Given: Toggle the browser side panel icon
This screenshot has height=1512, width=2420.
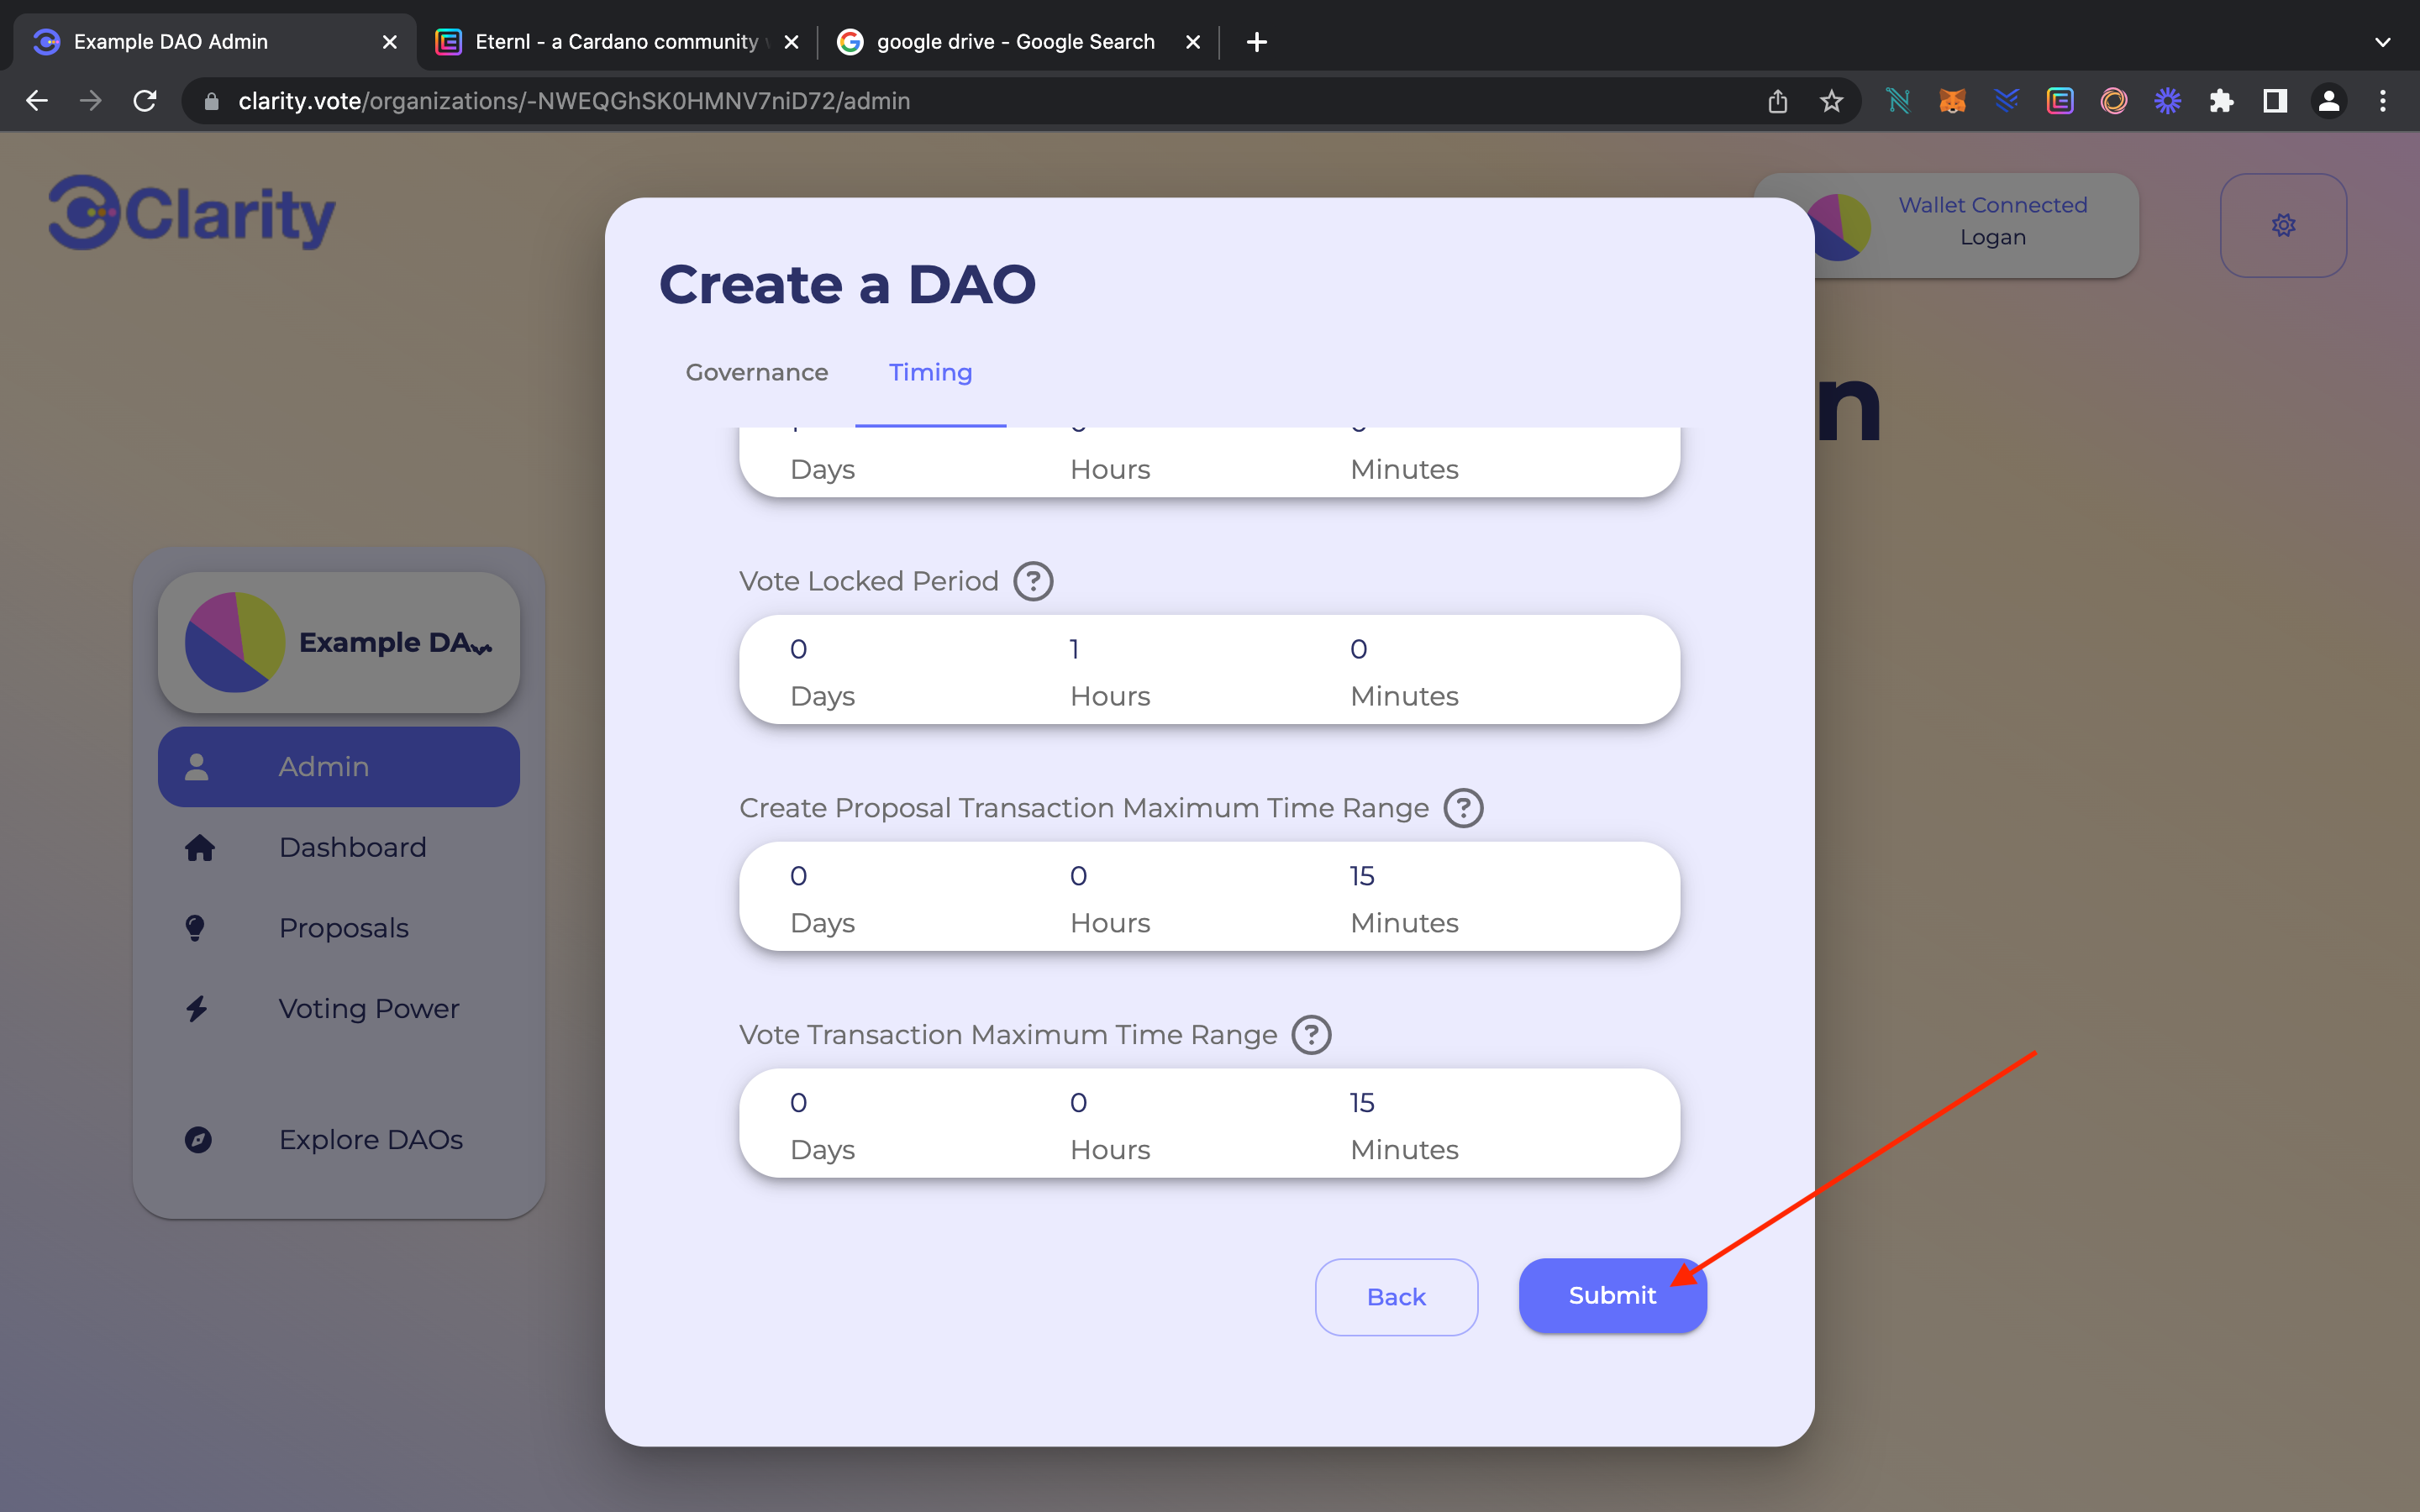Looking at the screenshot, I should click(2275, 101).
